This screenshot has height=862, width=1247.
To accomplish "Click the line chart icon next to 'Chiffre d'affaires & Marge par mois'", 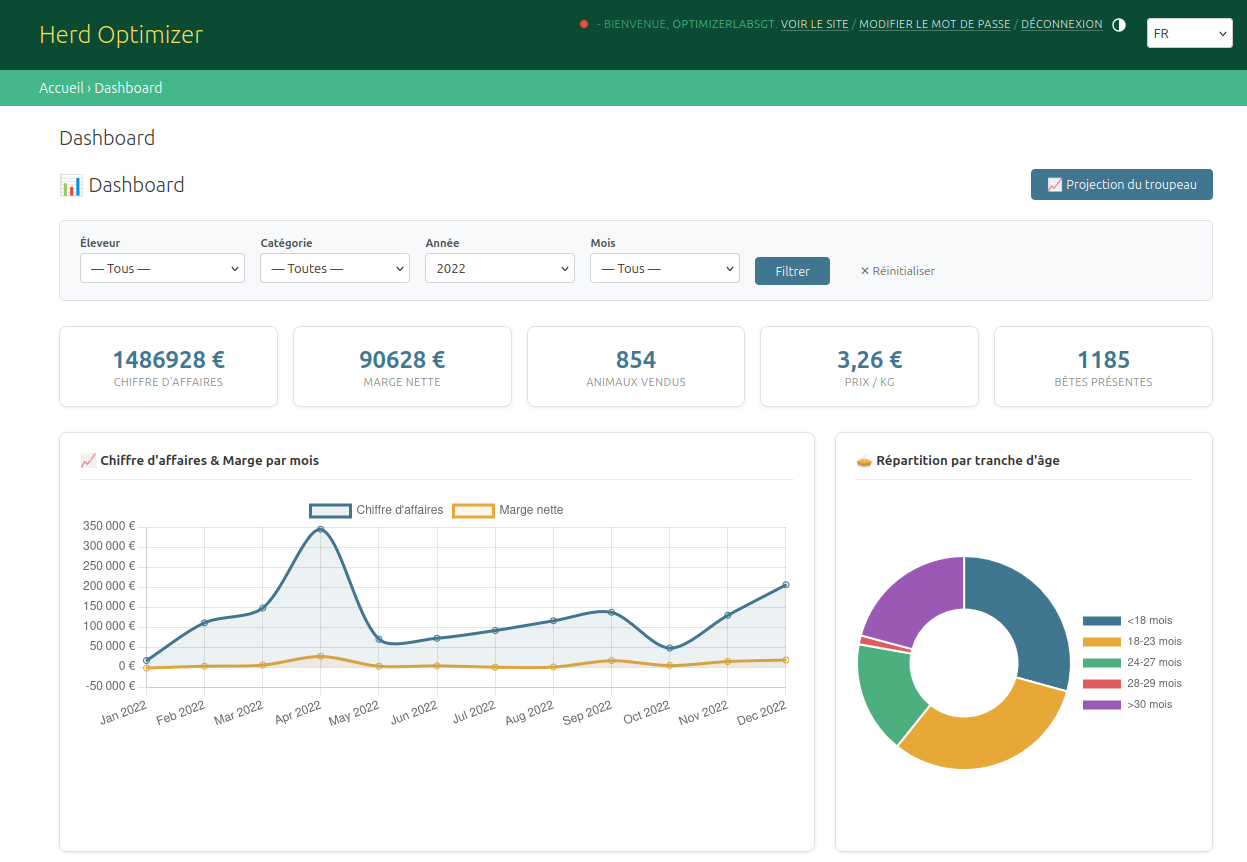I will coord(87,460).
